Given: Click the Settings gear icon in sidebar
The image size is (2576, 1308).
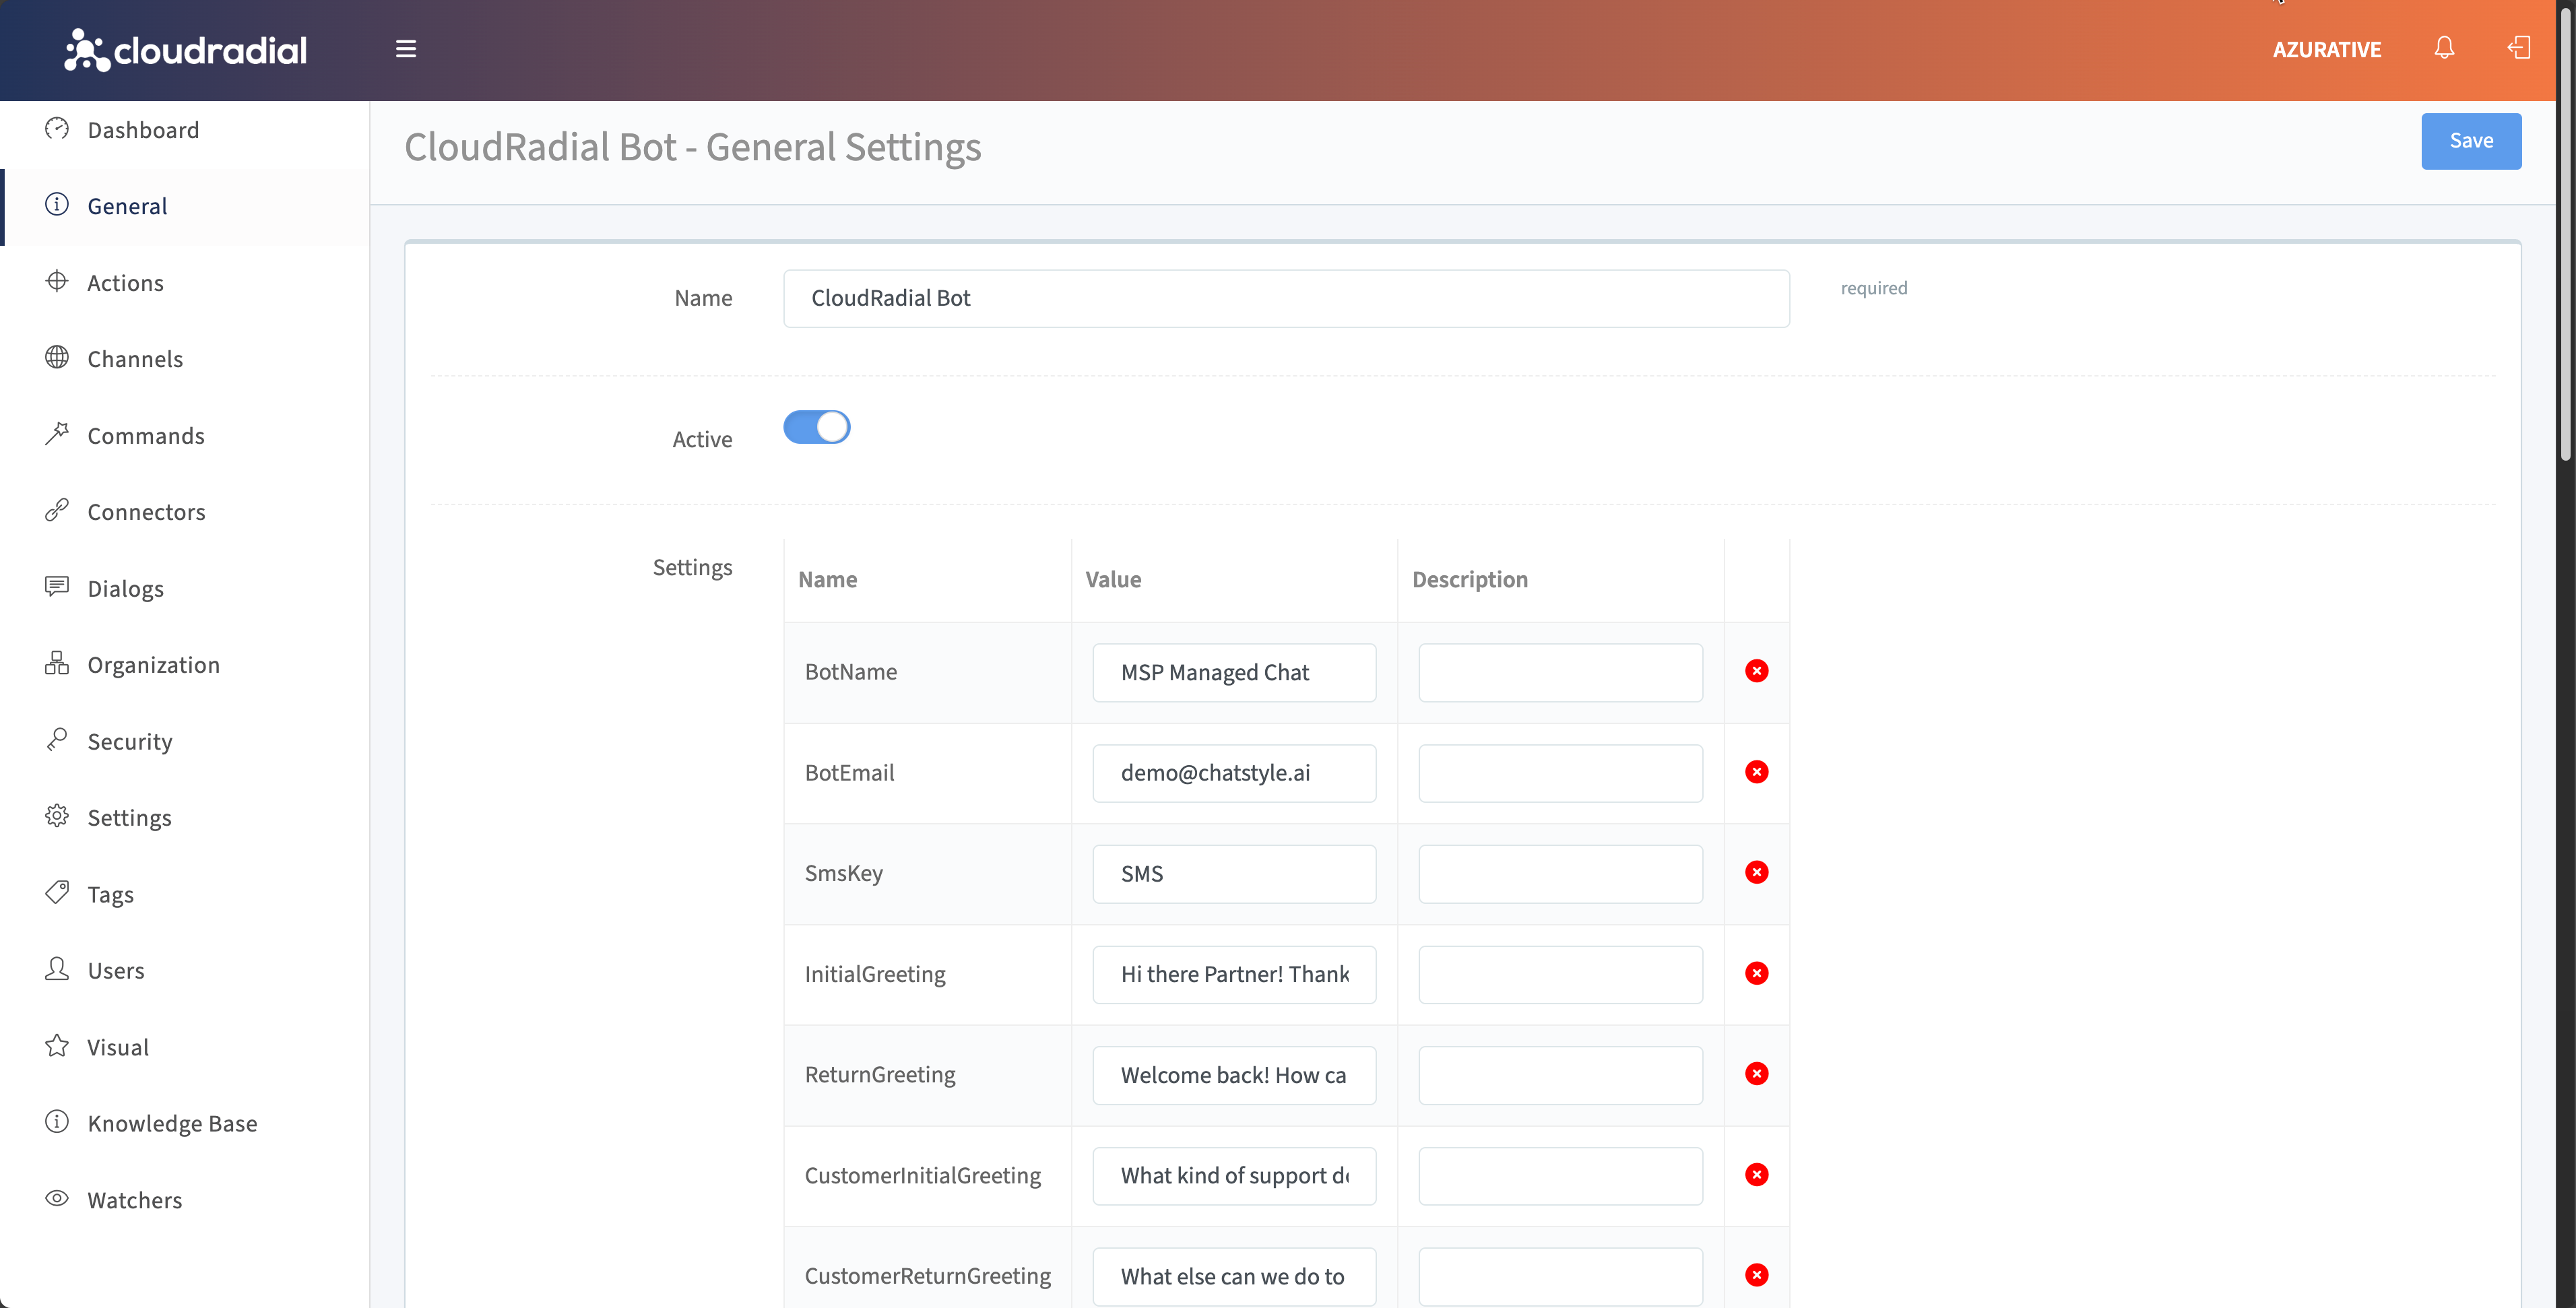Looking at the screenshot, I should coord(57,816).
